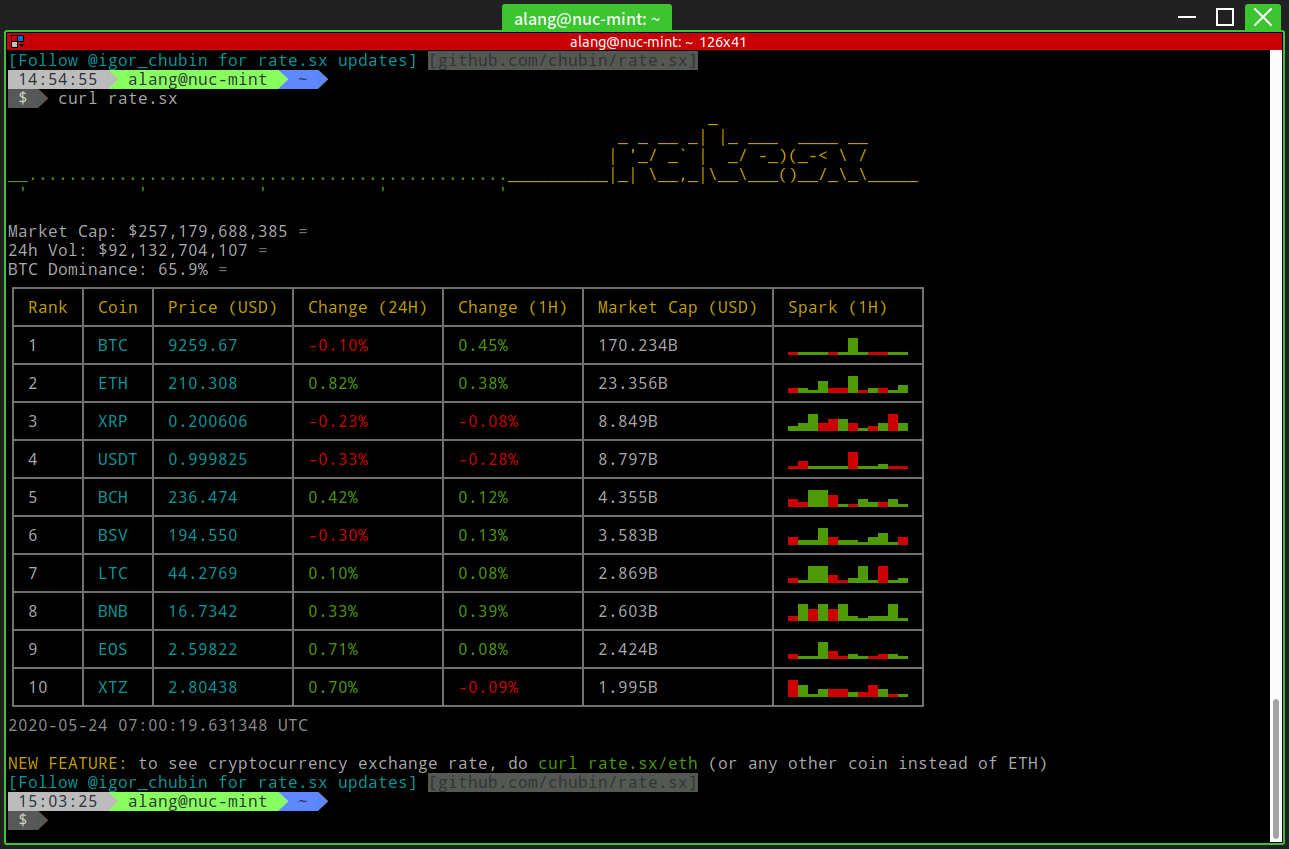Maximize the terminal window
The width and height of the screenshot is (1289, 849).
1225,17
